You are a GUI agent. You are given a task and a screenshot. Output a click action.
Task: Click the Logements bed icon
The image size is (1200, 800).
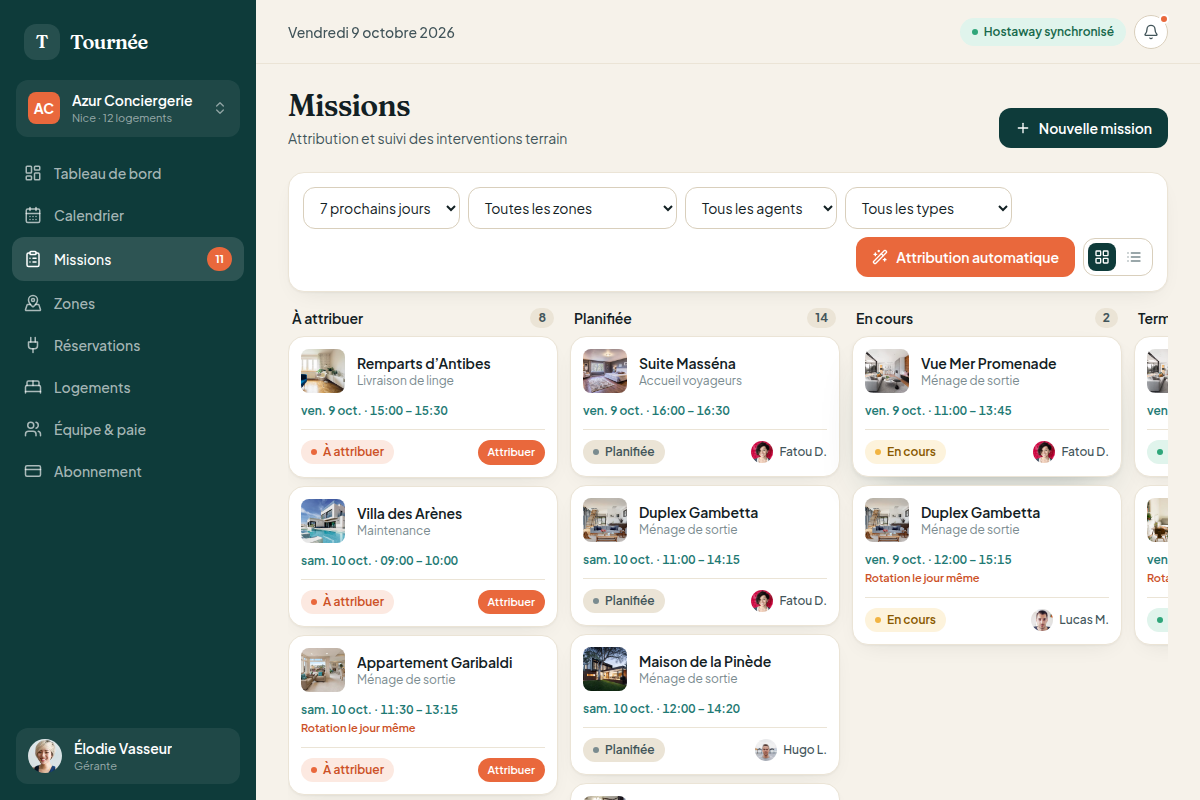tap(33, 387)
